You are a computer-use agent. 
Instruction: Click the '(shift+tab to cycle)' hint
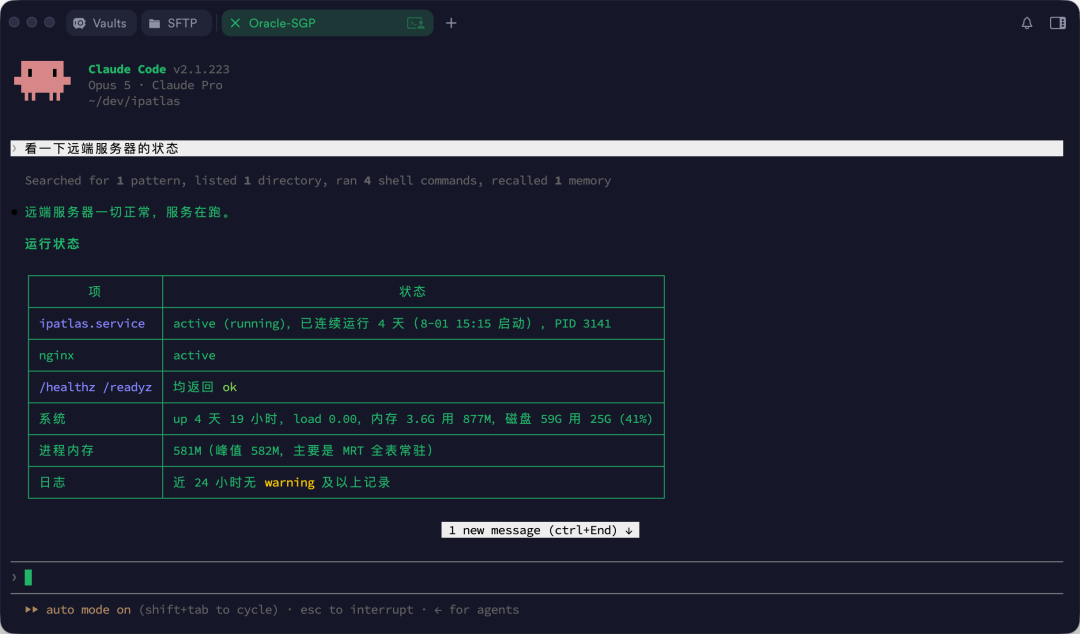pos(209,610)
